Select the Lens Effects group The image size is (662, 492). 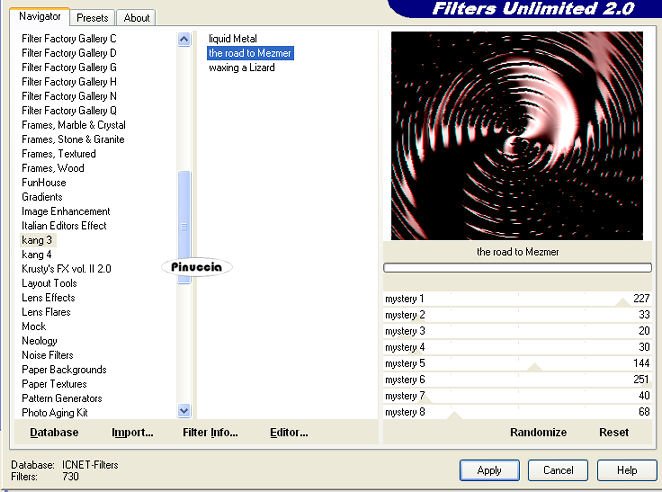point(48,297)
